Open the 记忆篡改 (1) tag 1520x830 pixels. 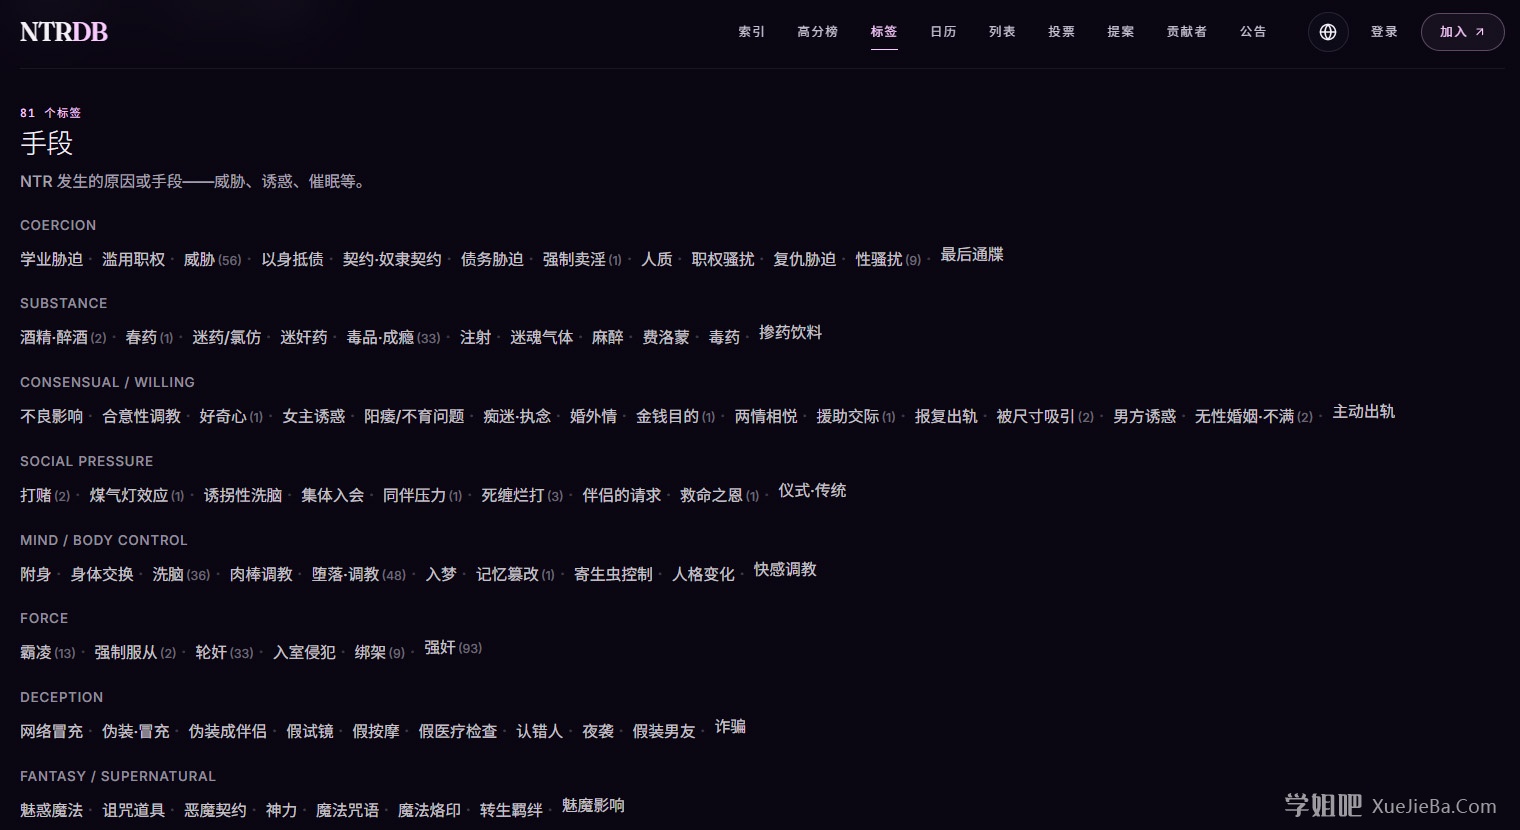[x=515, y=574]
